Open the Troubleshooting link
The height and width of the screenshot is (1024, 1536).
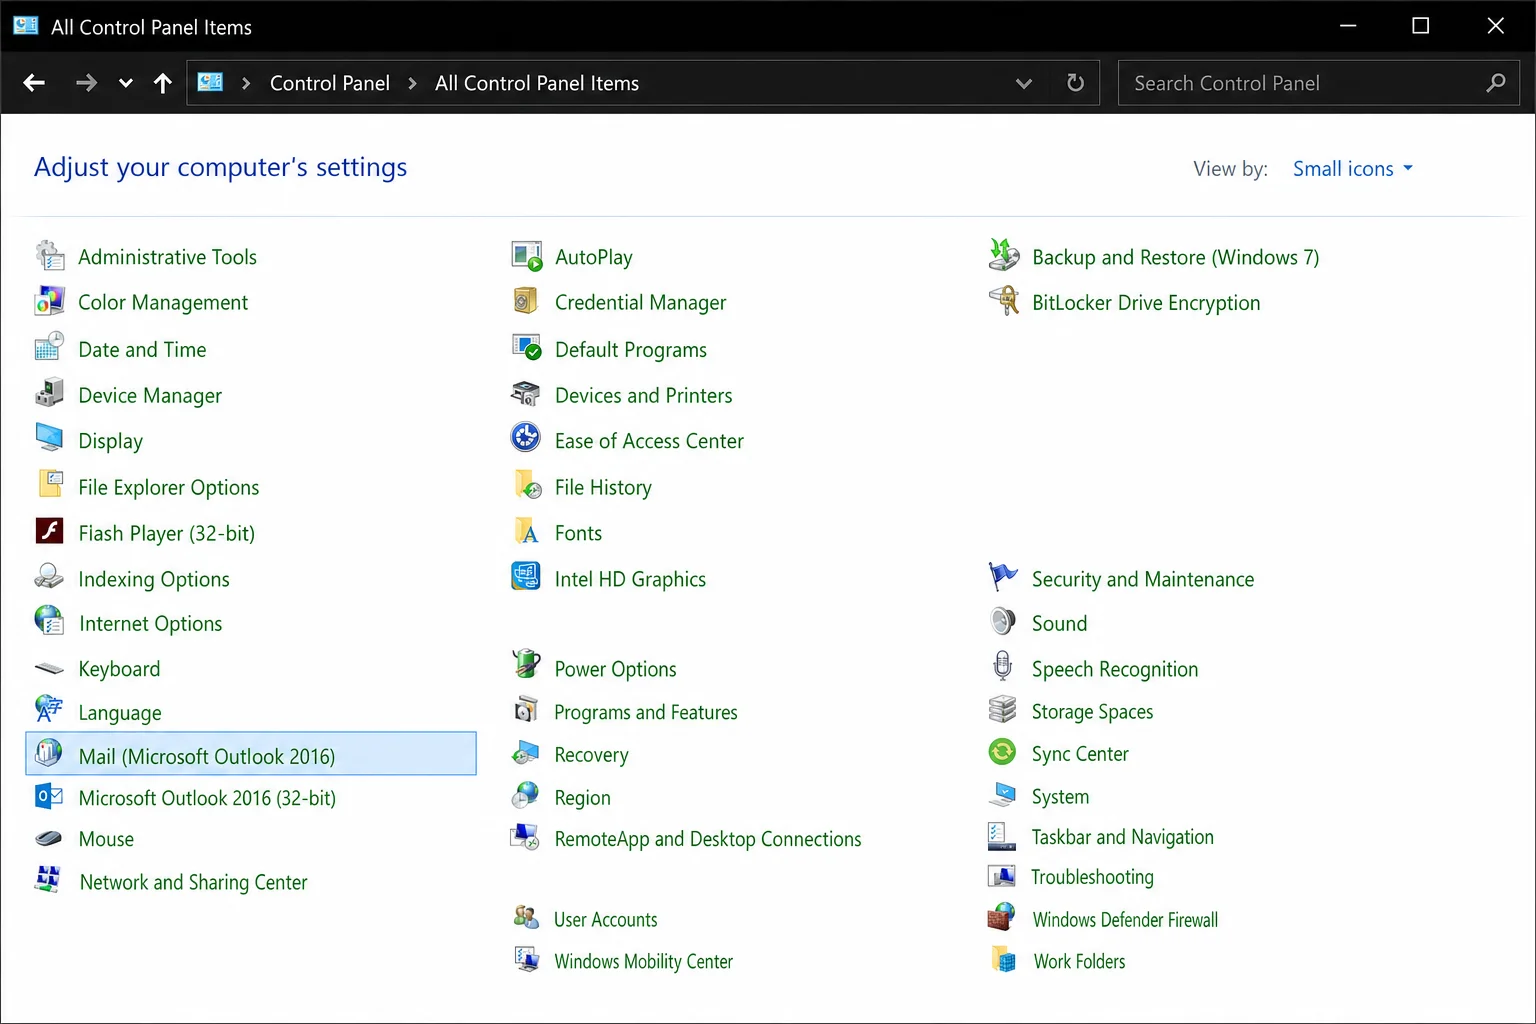tap(1092, 877)
